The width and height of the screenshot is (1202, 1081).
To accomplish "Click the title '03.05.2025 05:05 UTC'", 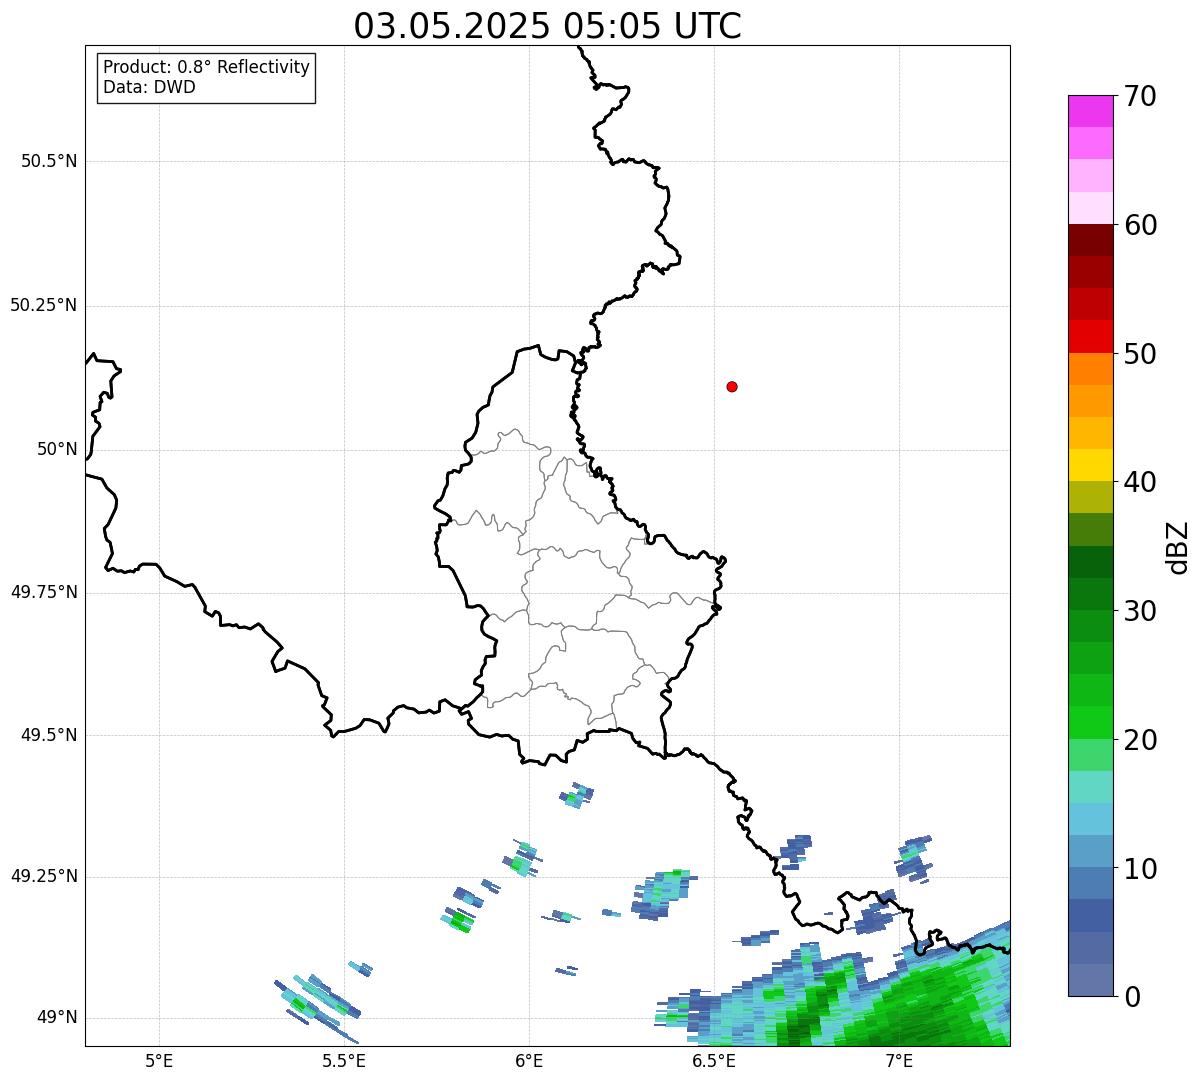I will click(547, 25).
